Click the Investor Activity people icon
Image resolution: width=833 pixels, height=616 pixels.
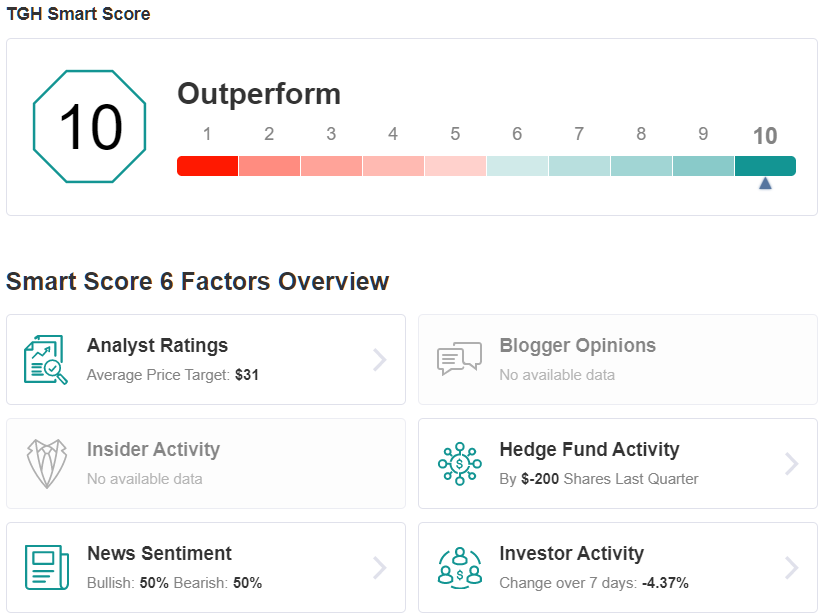pyautogui.click(x=460, y=568)
